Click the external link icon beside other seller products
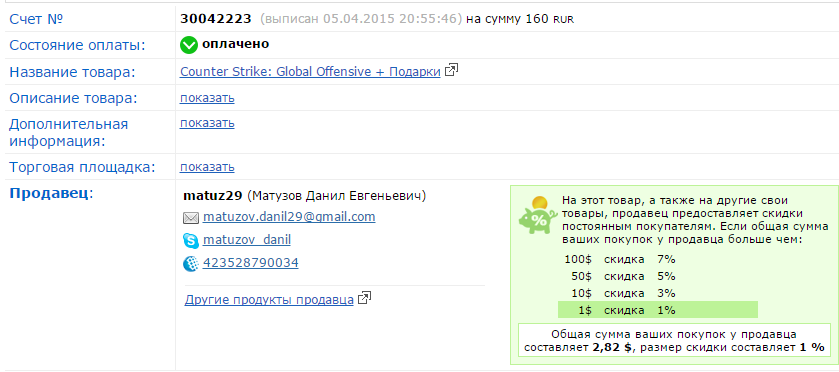 (x=364, y=298)
